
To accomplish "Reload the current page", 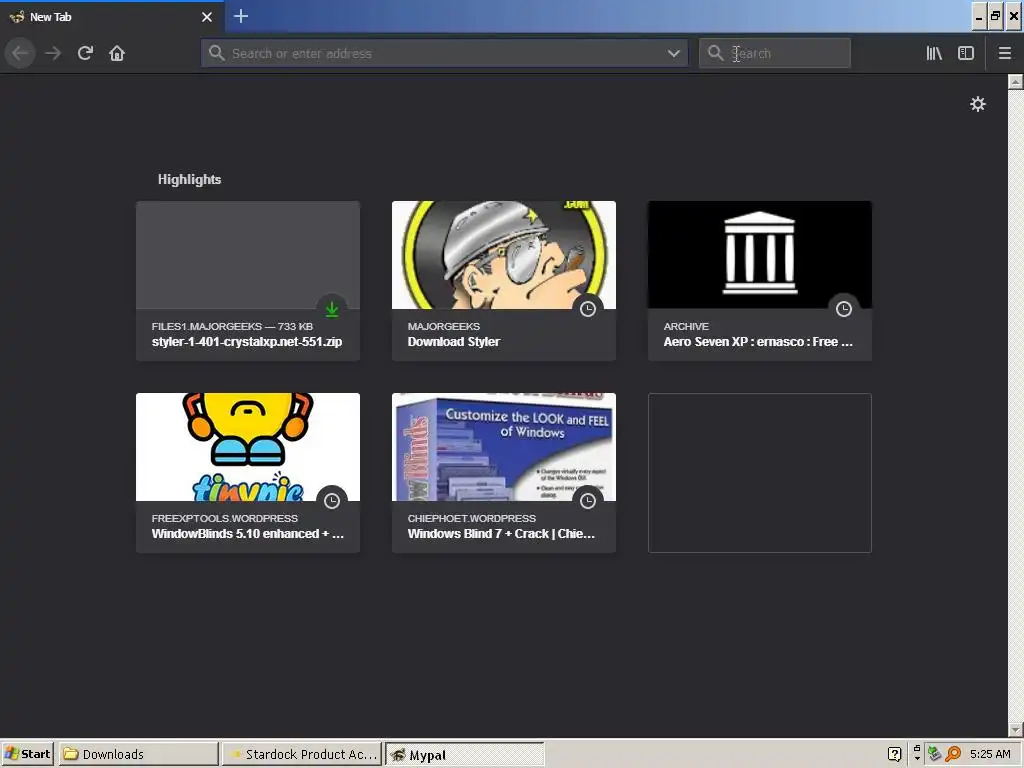I will [85, 53].
